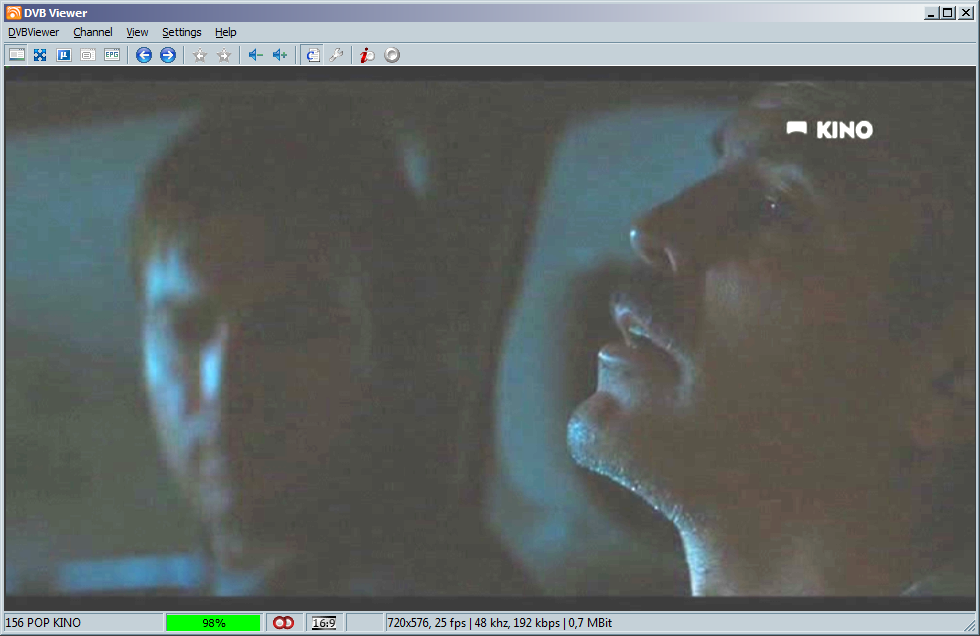Go to previous channel with left arrow
Image resolution: width=980 pixels, height=636 pixels.
144,55
